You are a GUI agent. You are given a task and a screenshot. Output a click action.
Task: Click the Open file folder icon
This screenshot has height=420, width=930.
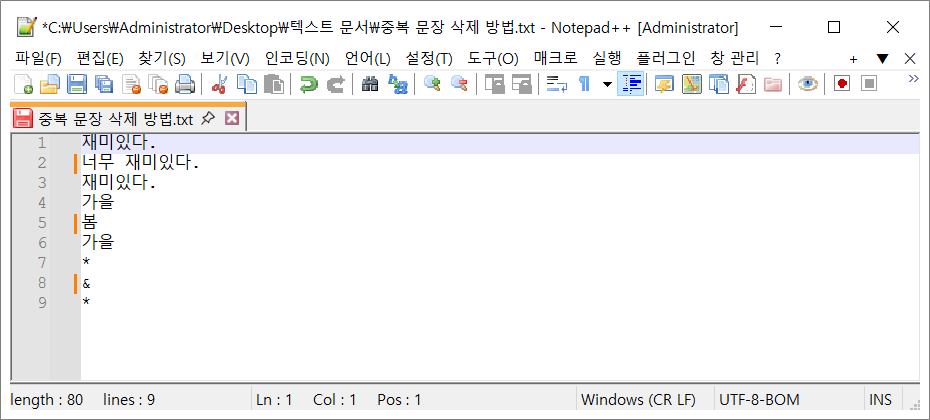pyautogui.click(x=50, y=84)
